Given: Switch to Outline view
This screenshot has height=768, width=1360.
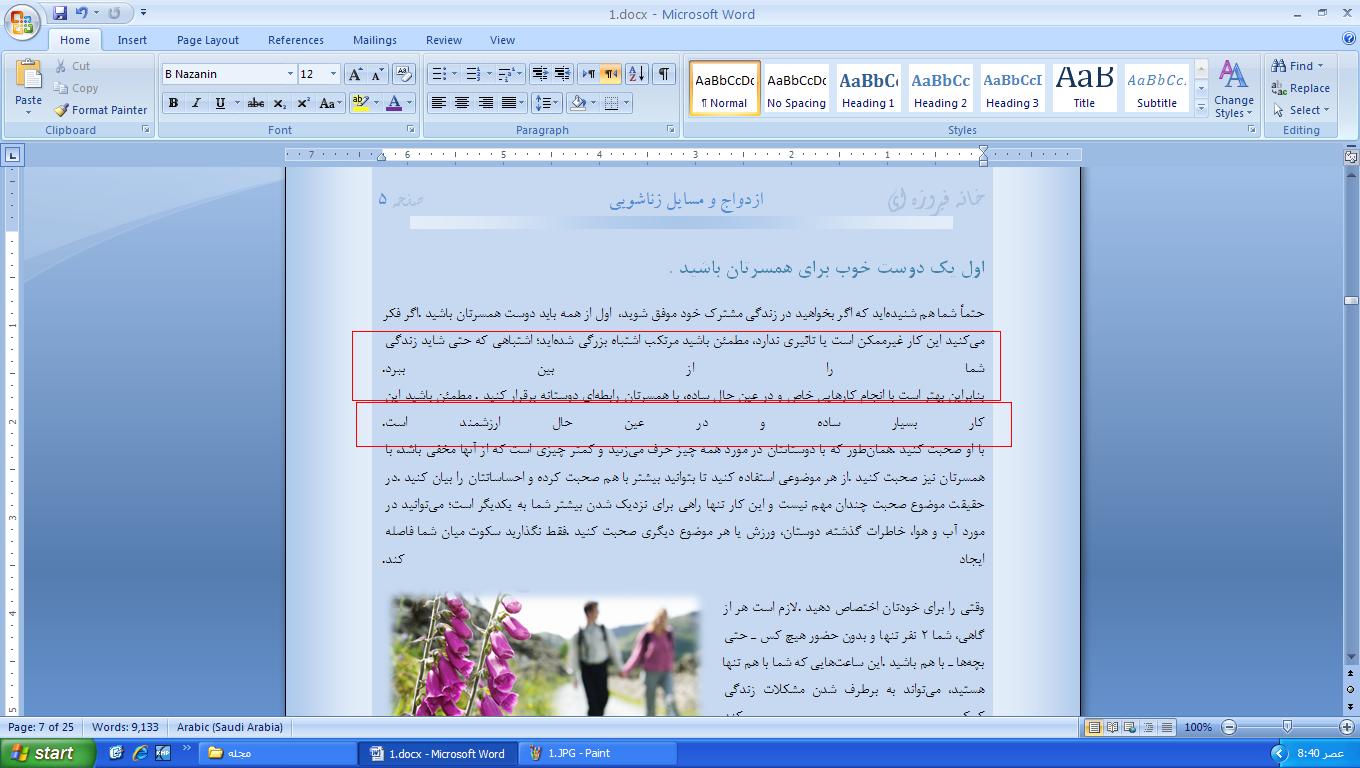Looking at the screenshot, I should tap(1148, 727).
